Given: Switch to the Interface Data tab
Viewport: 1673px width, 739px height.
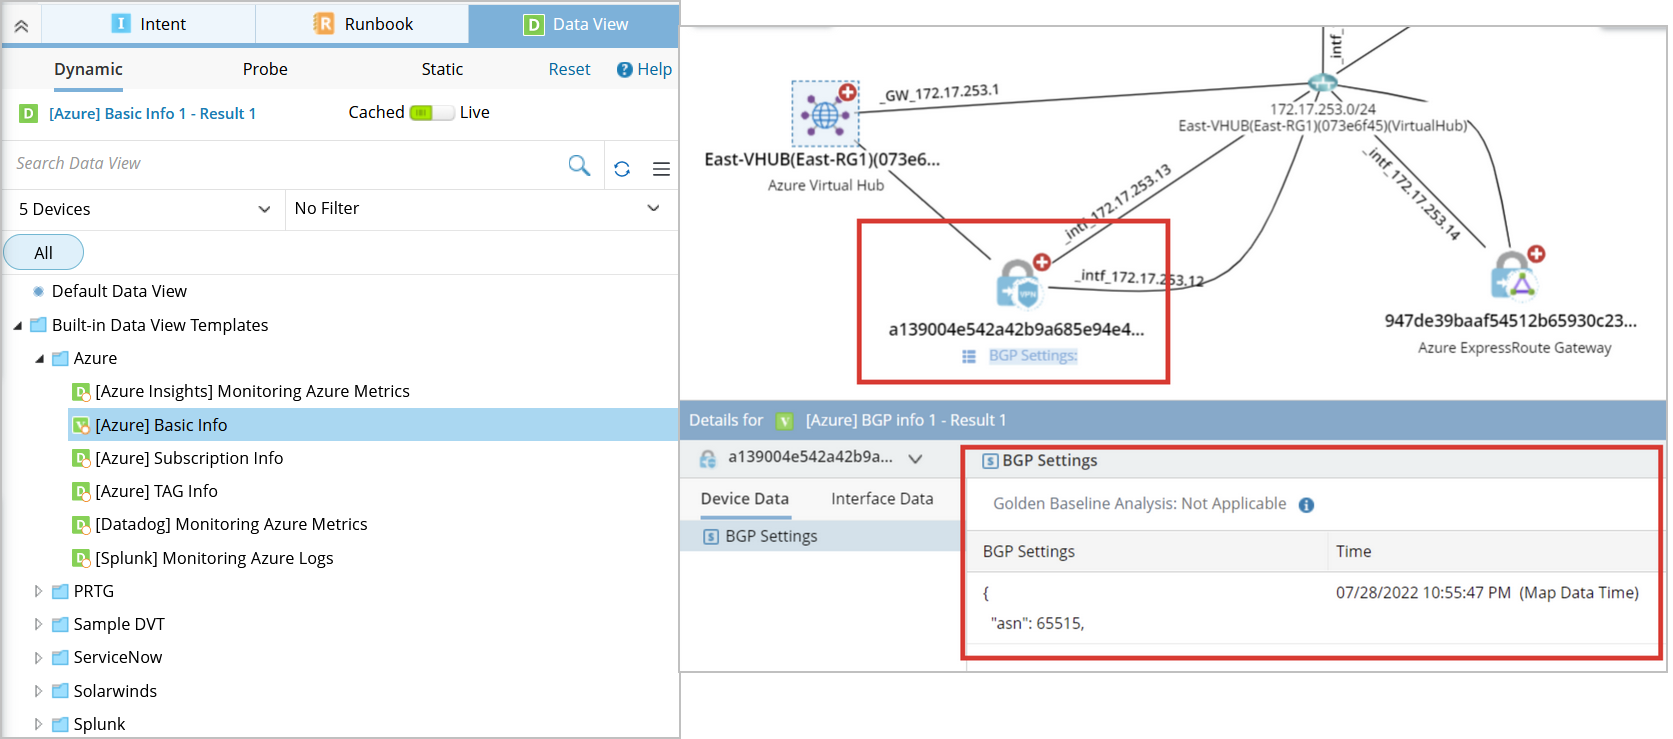Looking at the screenshot, I should tap(881, 498).
